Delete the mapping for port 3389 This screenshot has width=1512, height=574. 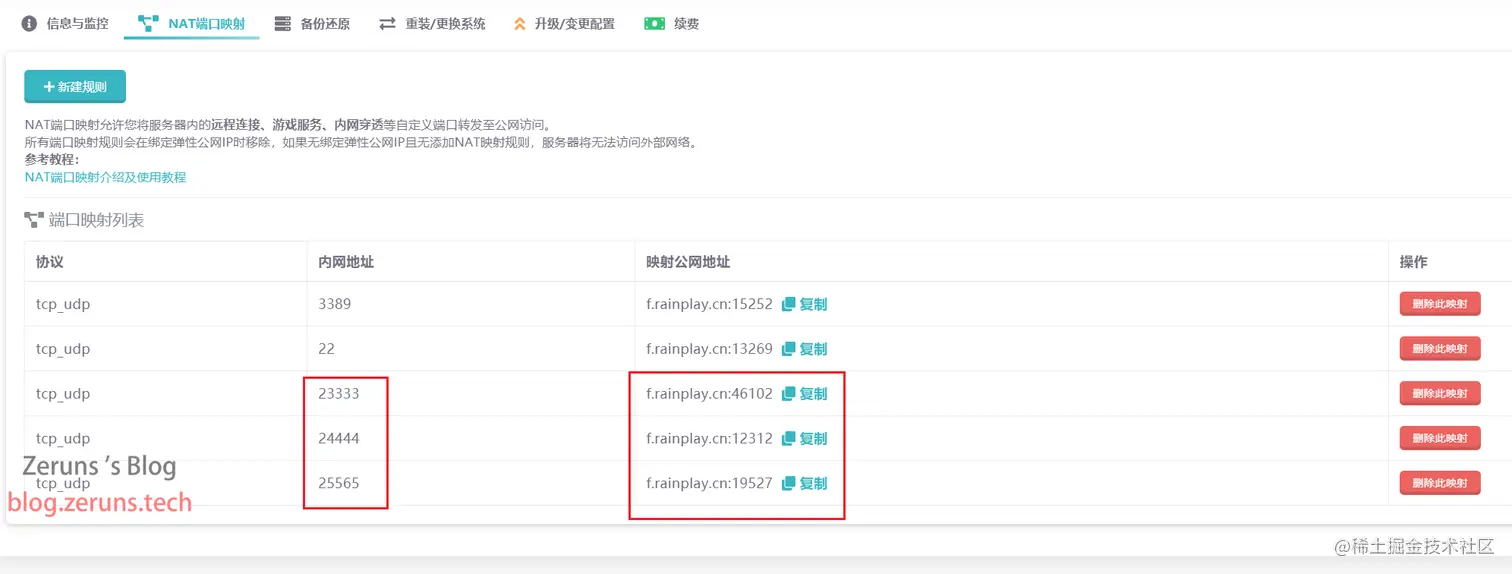[1440, 304]
